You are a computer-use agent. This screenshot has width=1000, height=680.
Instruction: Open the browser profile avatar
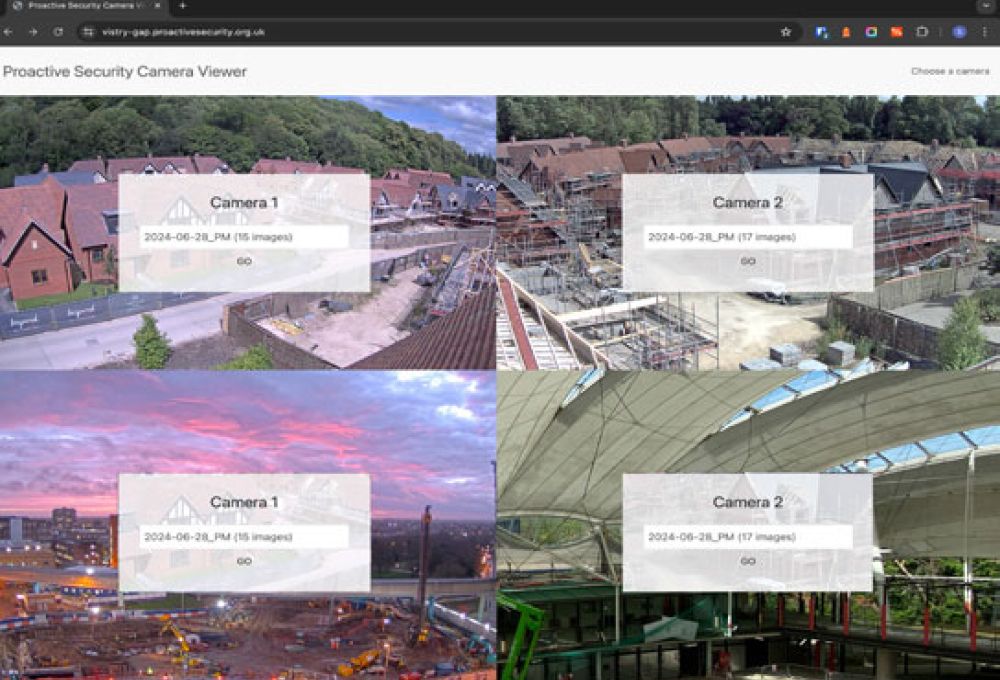tap(959, 32)
